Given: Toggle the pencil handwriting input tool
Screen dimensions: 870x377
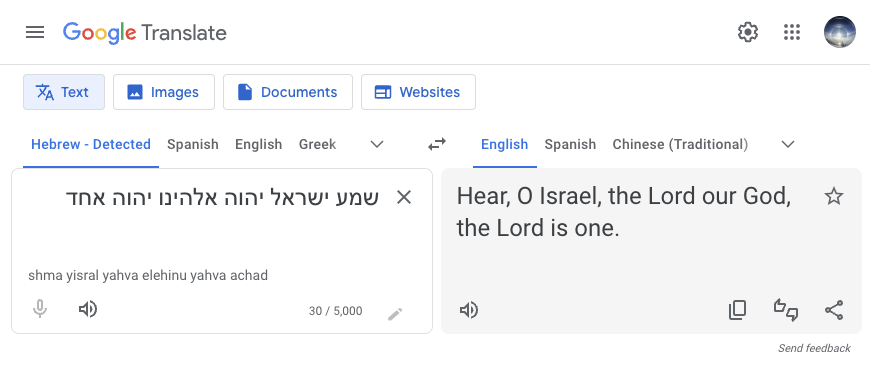Looking at the screenshot, I should coord(394,314).
